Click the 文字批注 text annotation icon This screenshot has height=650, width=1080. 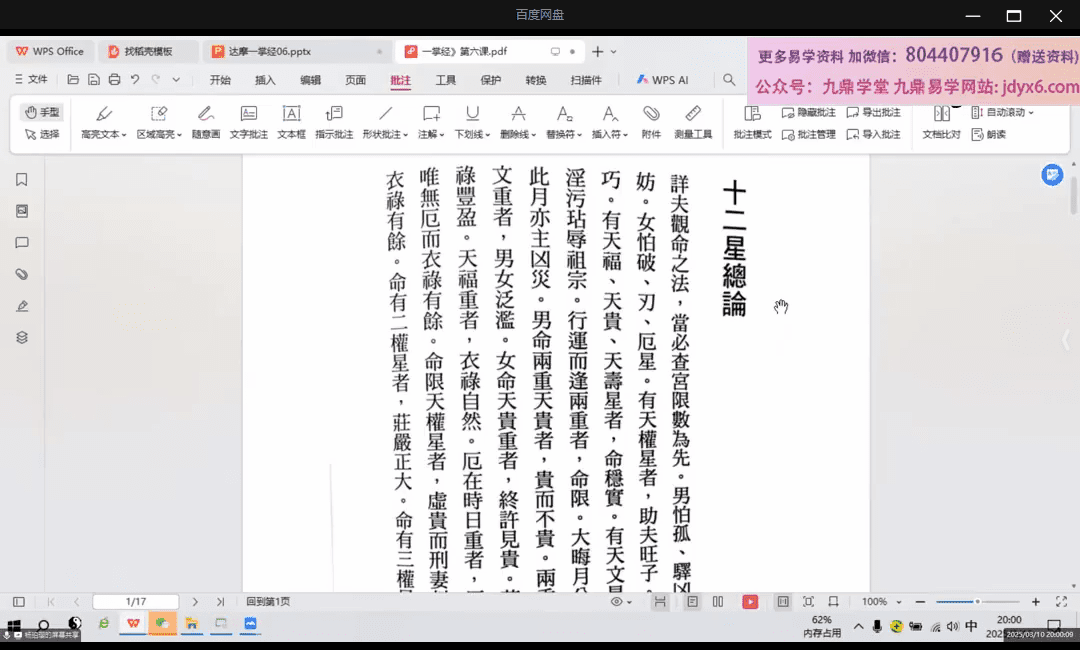pyautogui.click(x=248, y=121)
